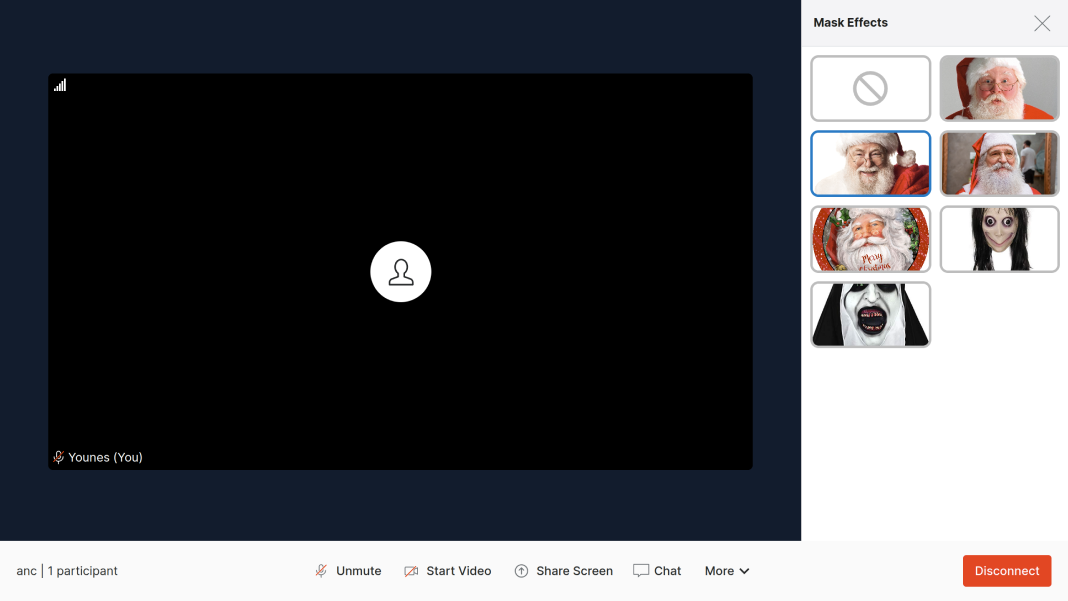This screenshot has height=601, width=1068.
Task: Click the muted microphone icon beside Younes
Action: pyautogui.click(x=59, y=457)
